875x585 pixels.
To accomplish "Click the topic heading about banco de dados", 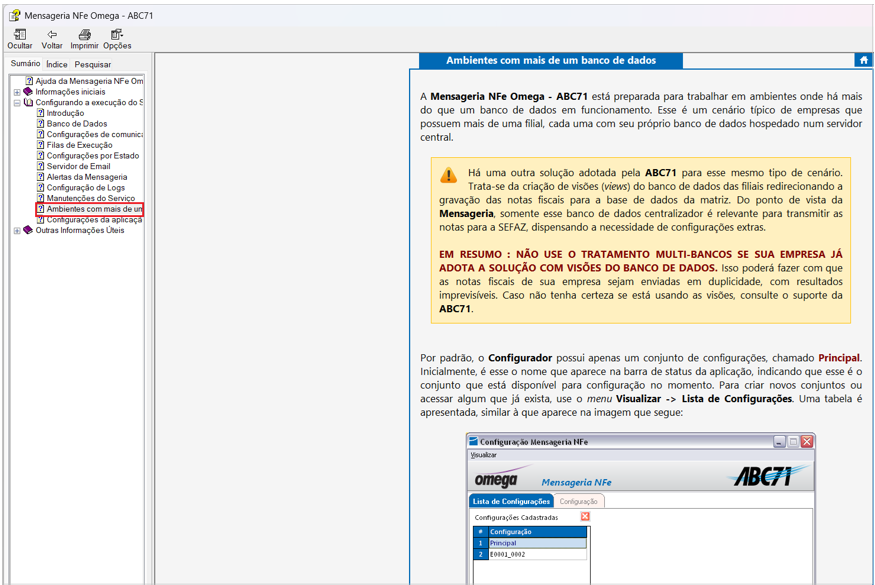I will click(x=551, y=60).
